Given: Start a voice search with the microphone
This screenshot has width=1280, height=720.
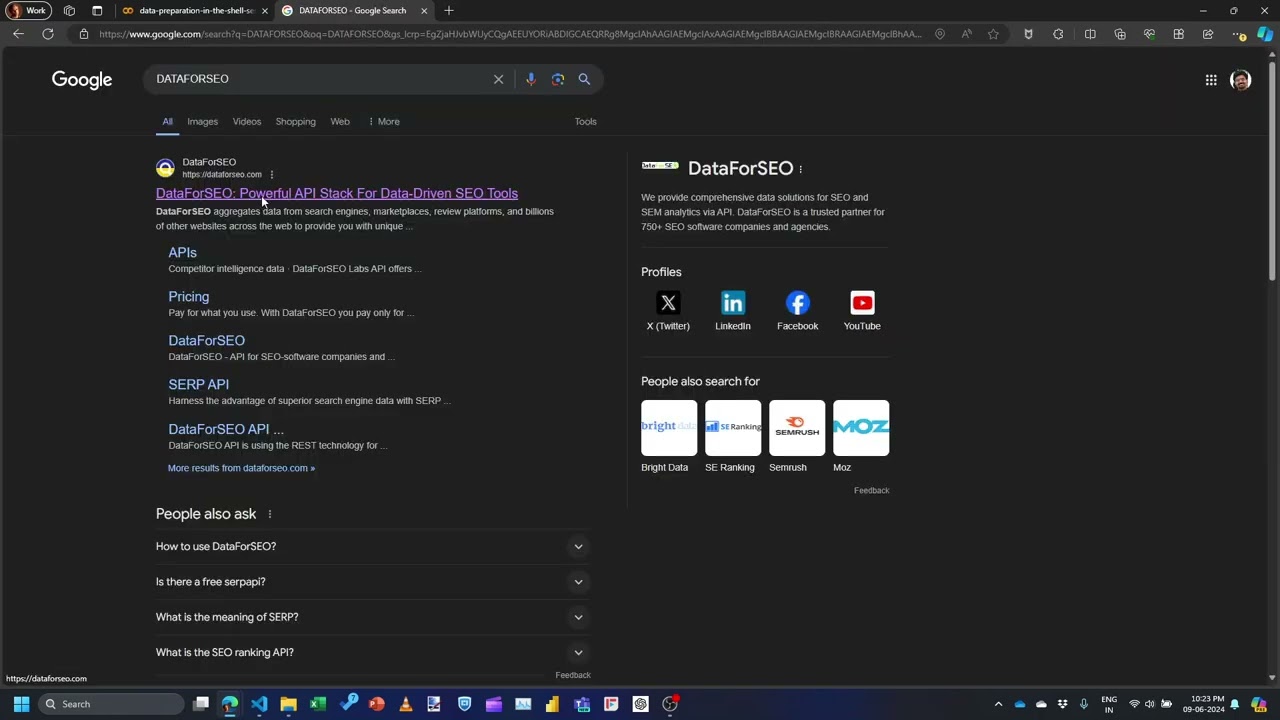Looking at the screenshot, I should tap(531, 79).
